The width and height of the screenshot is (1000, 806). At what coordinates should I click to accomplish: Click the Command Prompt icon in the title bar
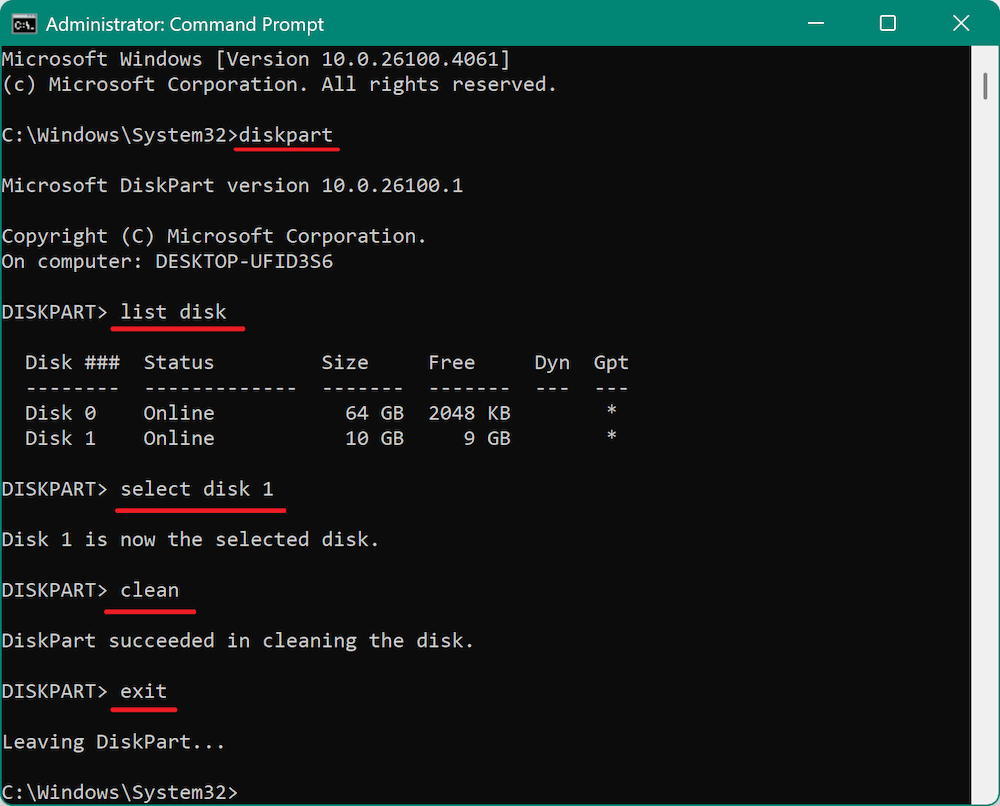click(22, 23)
